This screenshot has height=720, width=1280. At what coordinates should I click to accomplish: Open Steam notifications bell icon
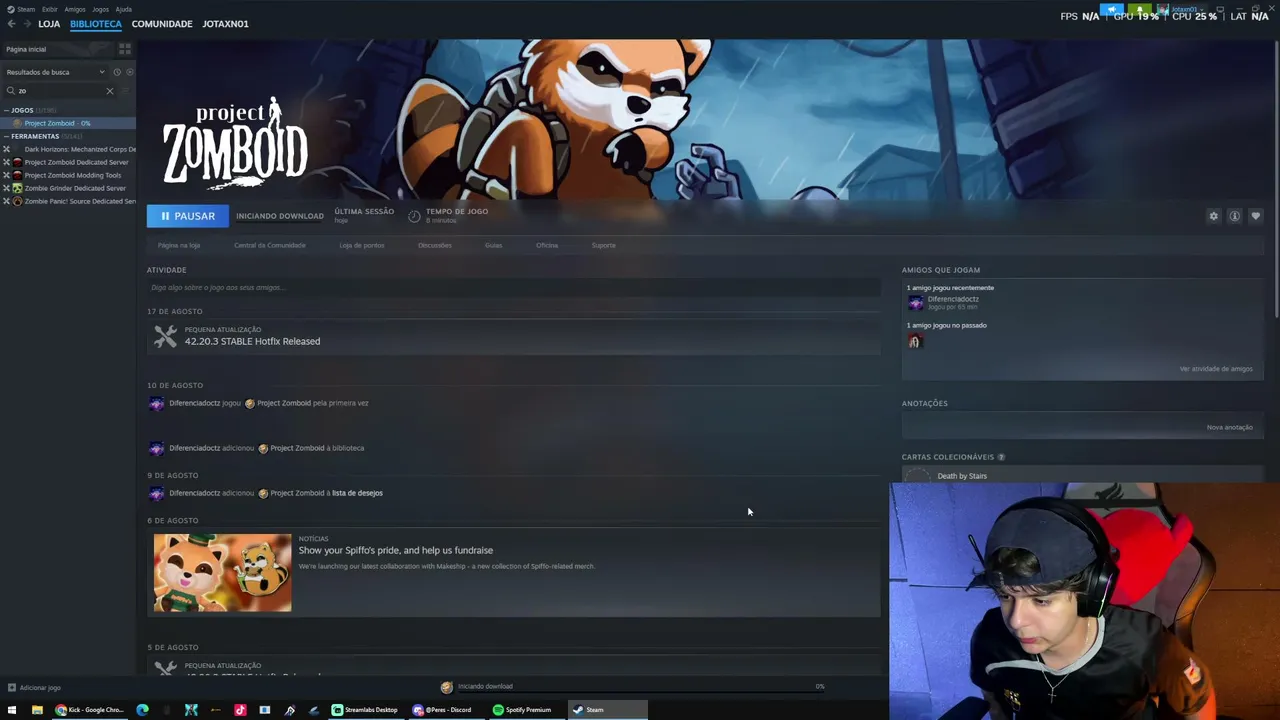click(x=1138, y=9)
